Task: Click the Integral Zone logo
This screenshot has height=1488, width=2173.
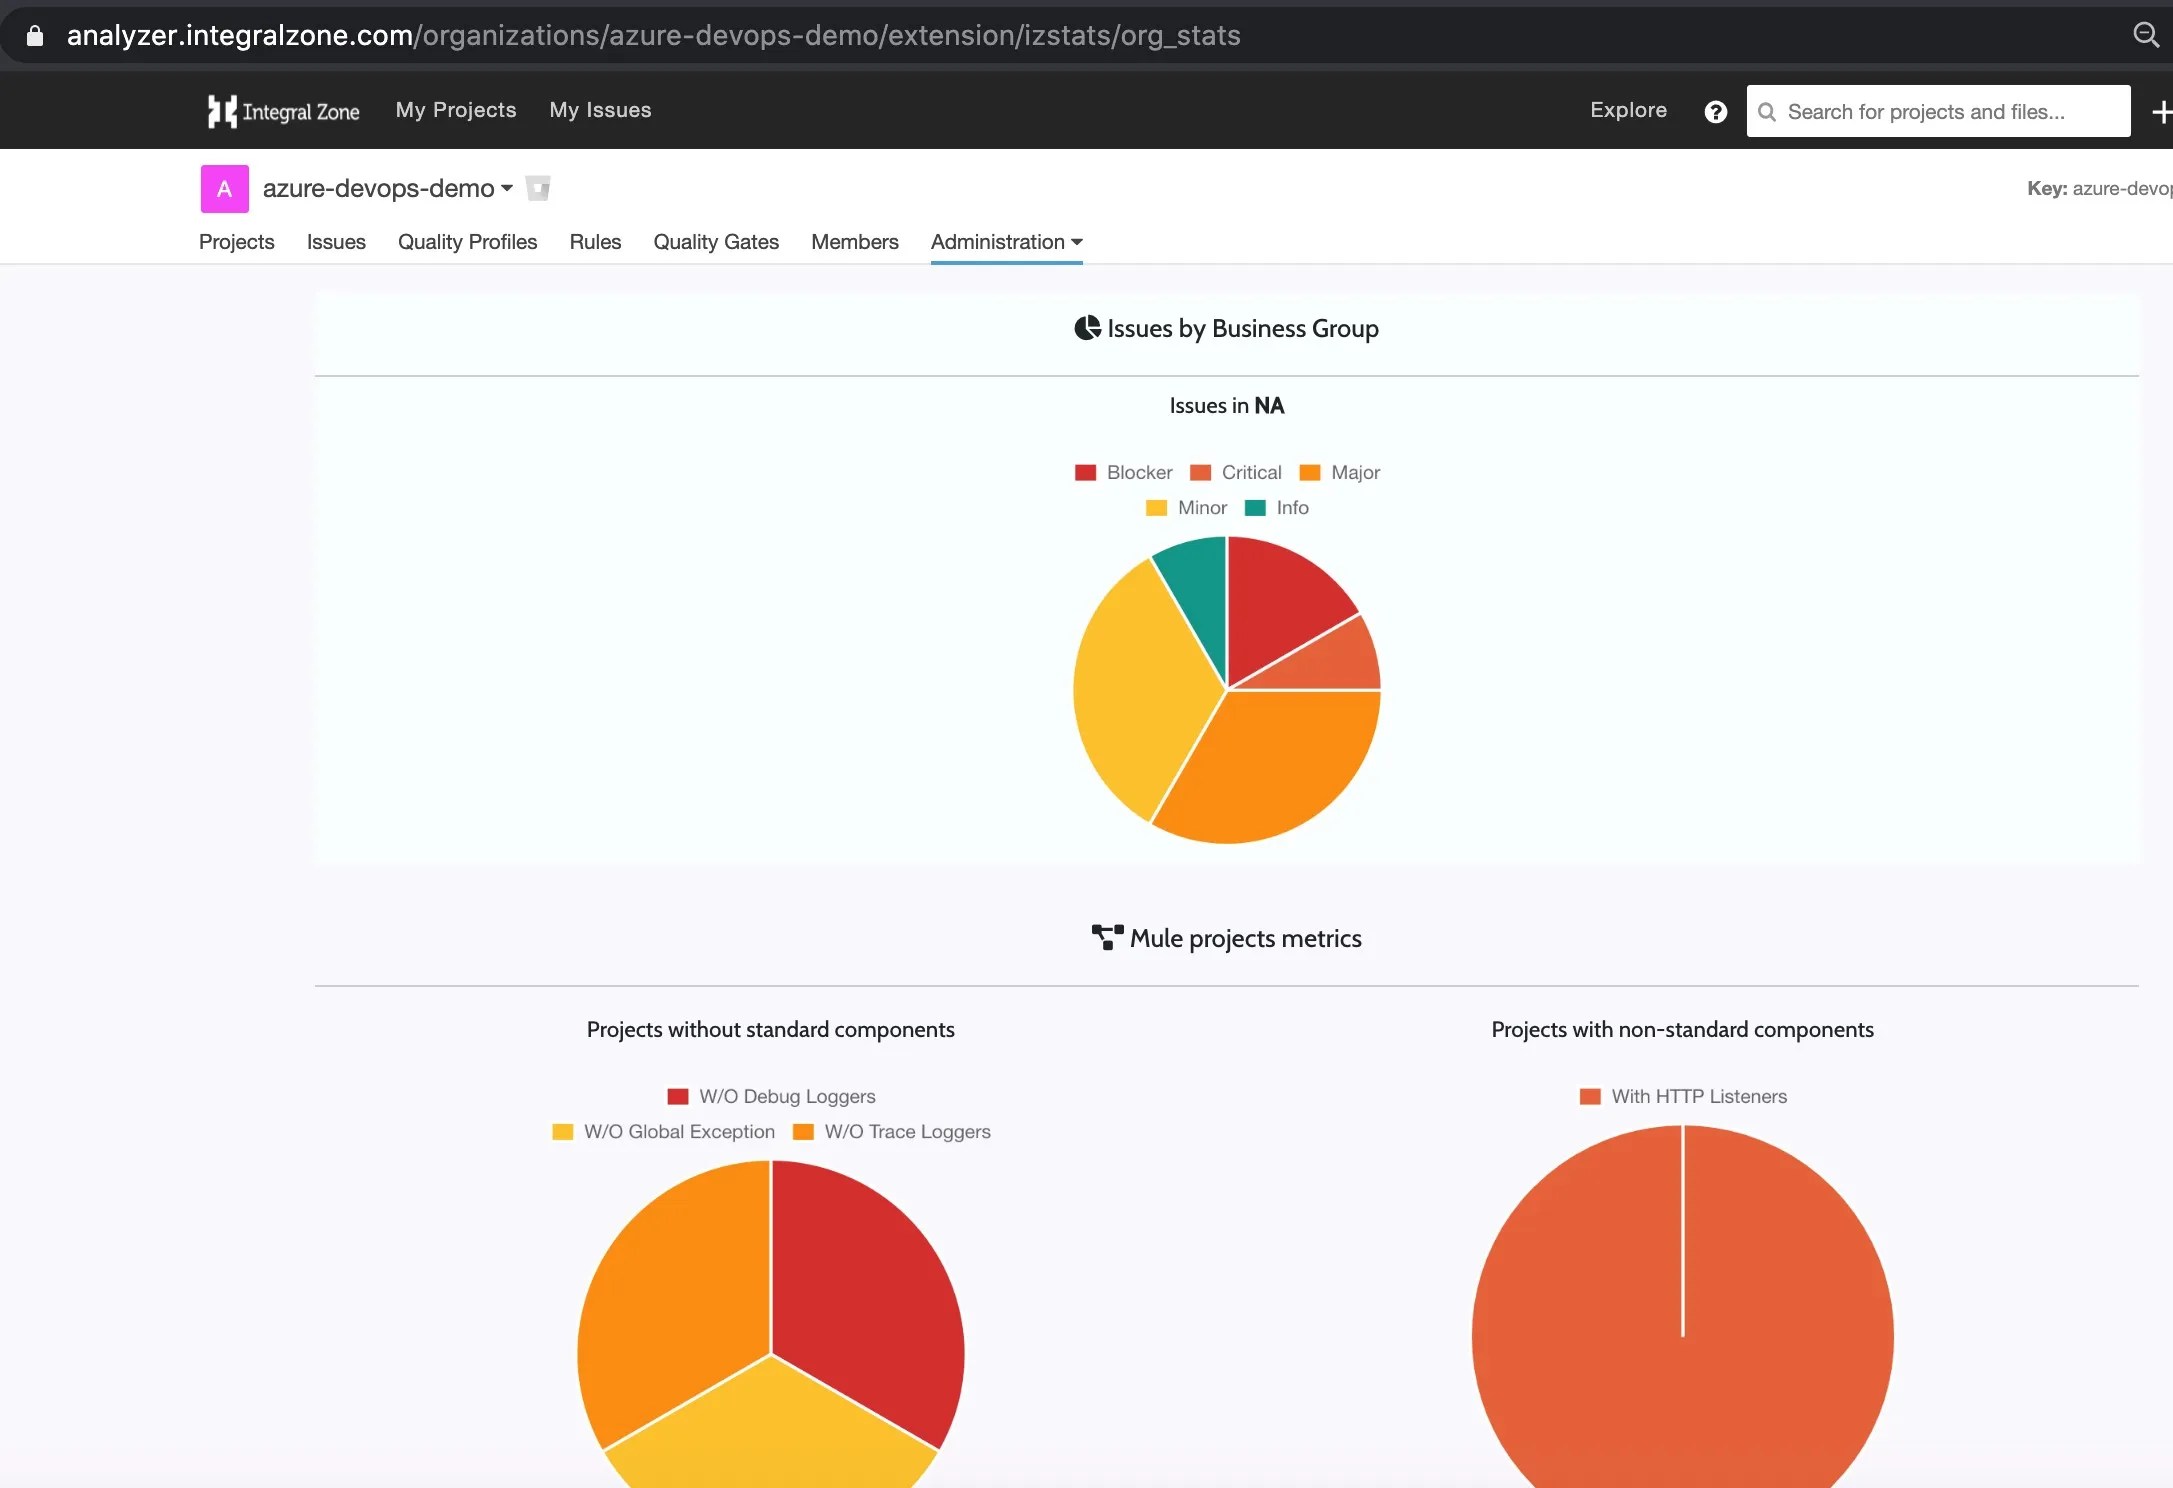Action: [283, 111]
